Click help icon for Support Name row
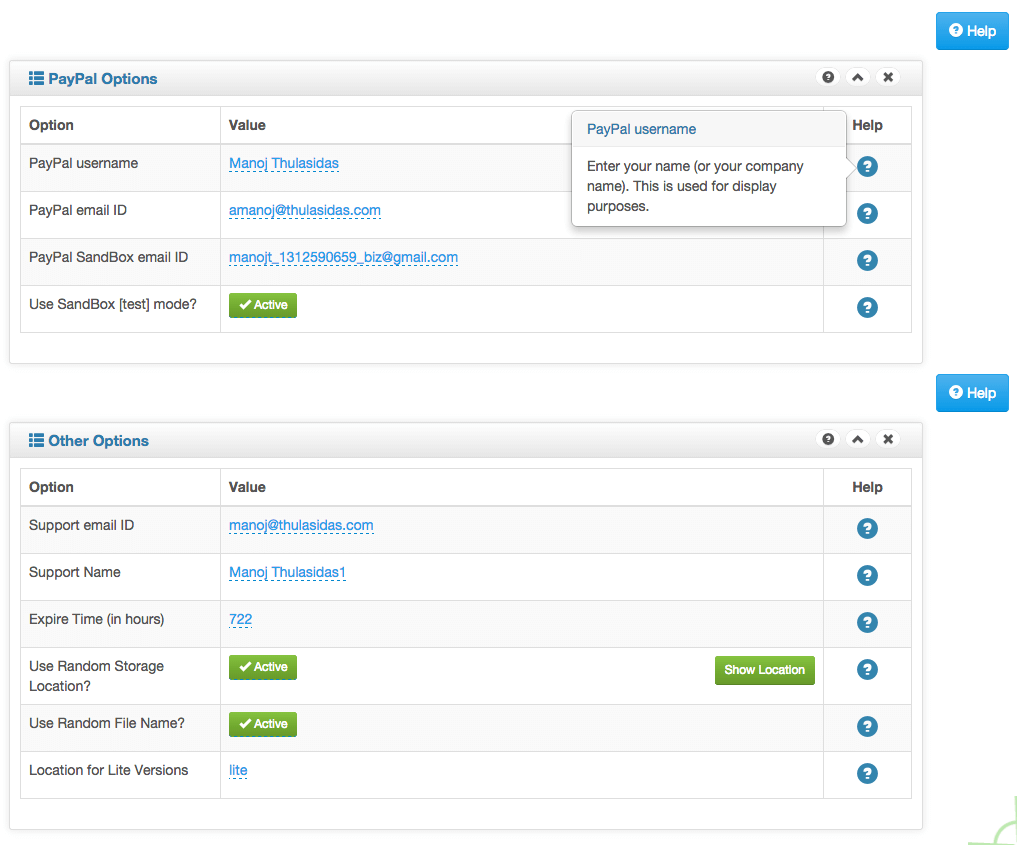 (867, 575)
